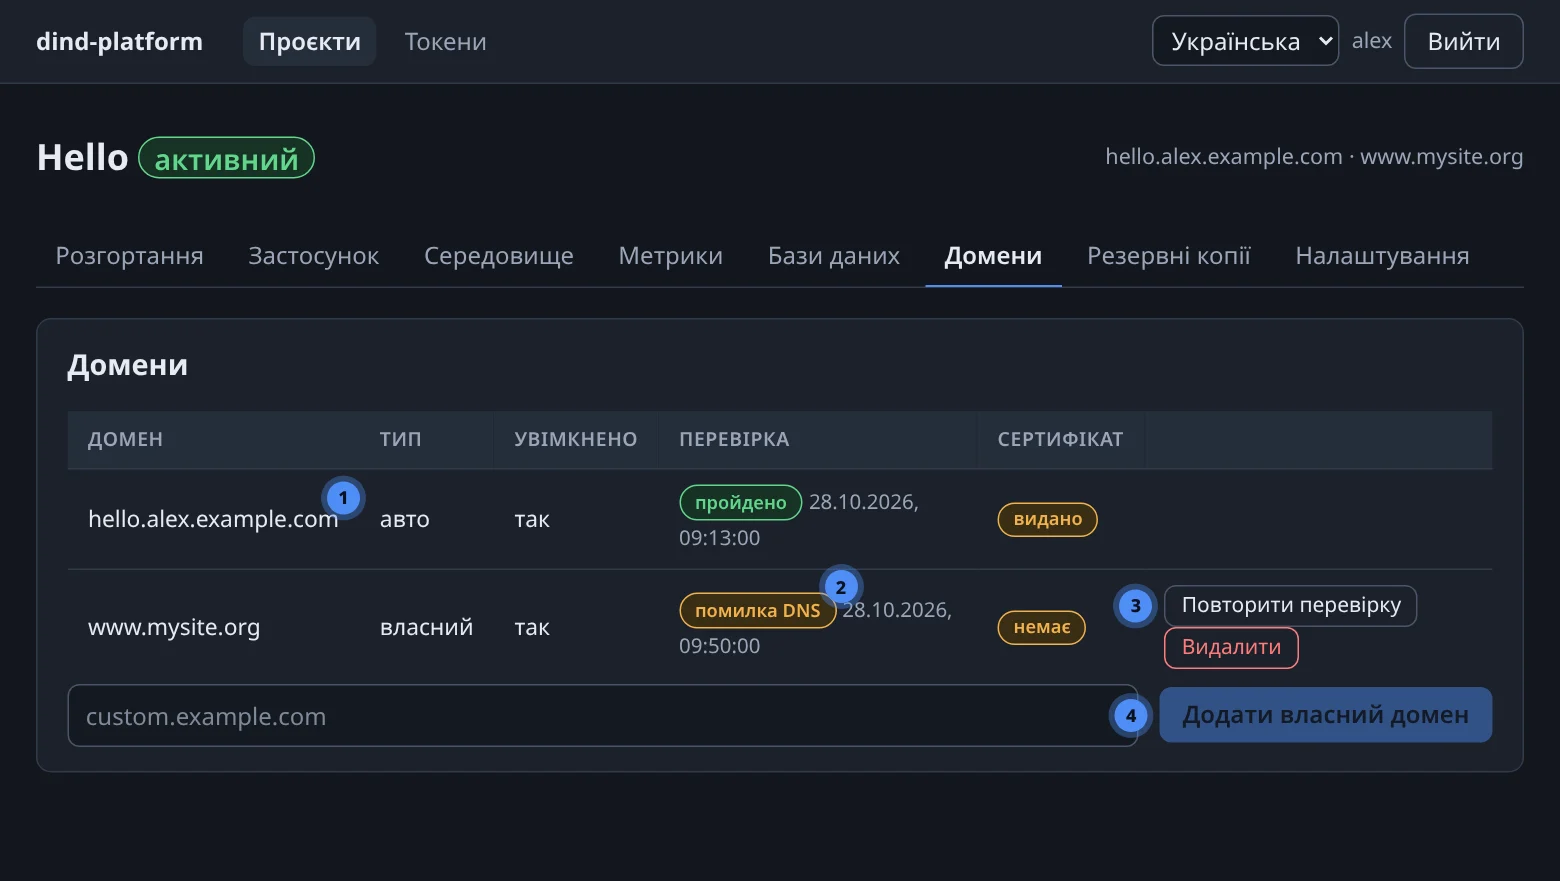Click the видано certificate badge
Viewport: 1560px width, 881px height.
point(1047,519)
